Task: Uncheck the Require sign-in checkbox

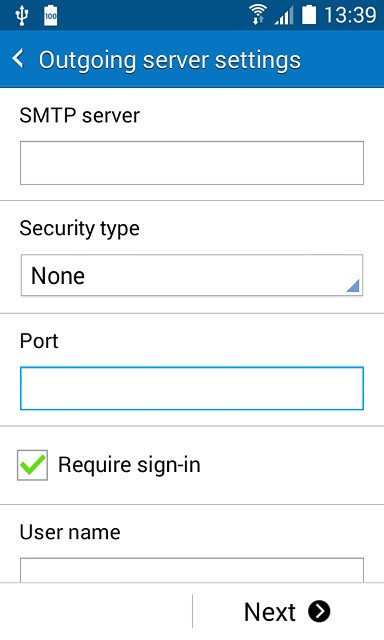Action: click(32, 465)
